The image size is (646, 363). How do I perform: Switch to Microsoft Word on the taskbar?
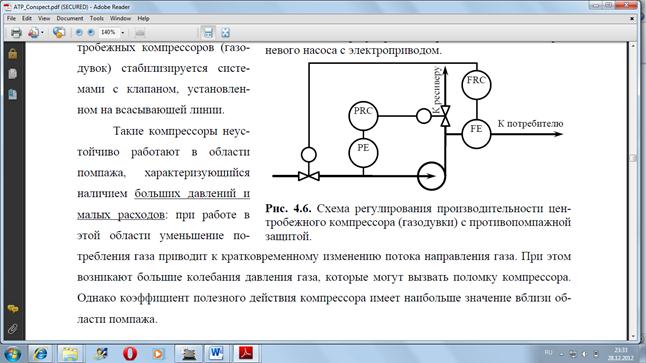[216, 353]
